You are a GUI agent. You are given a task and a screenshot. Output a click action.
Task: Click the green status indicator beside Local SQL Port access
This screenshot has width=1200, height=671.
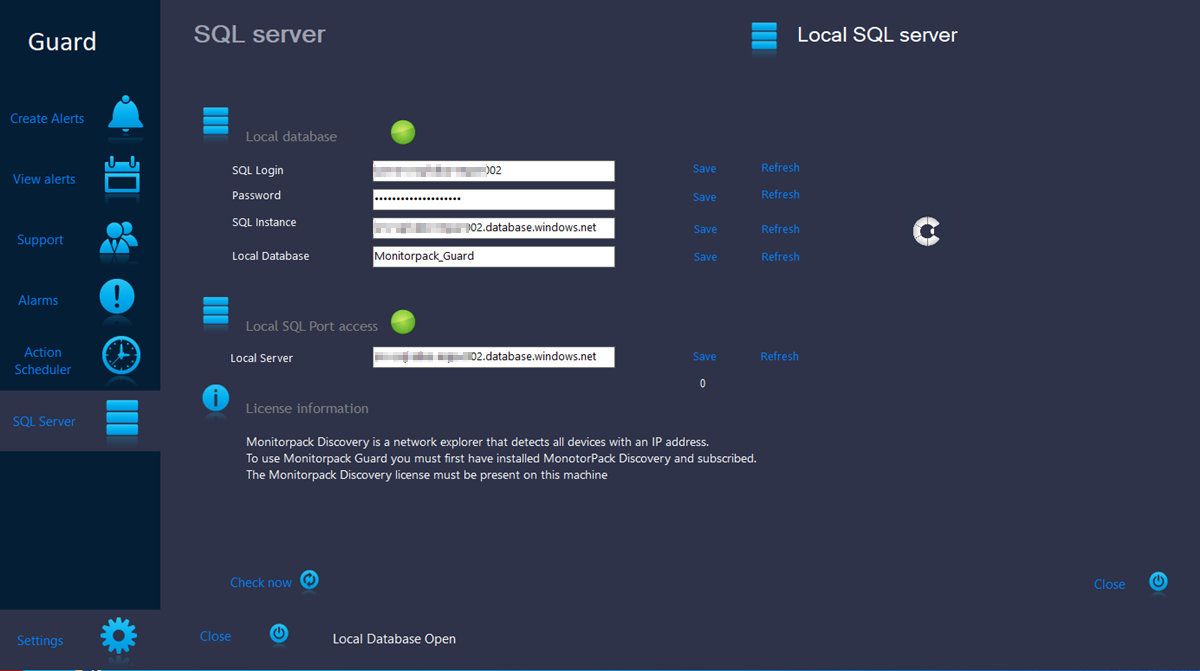coord(402,322)
